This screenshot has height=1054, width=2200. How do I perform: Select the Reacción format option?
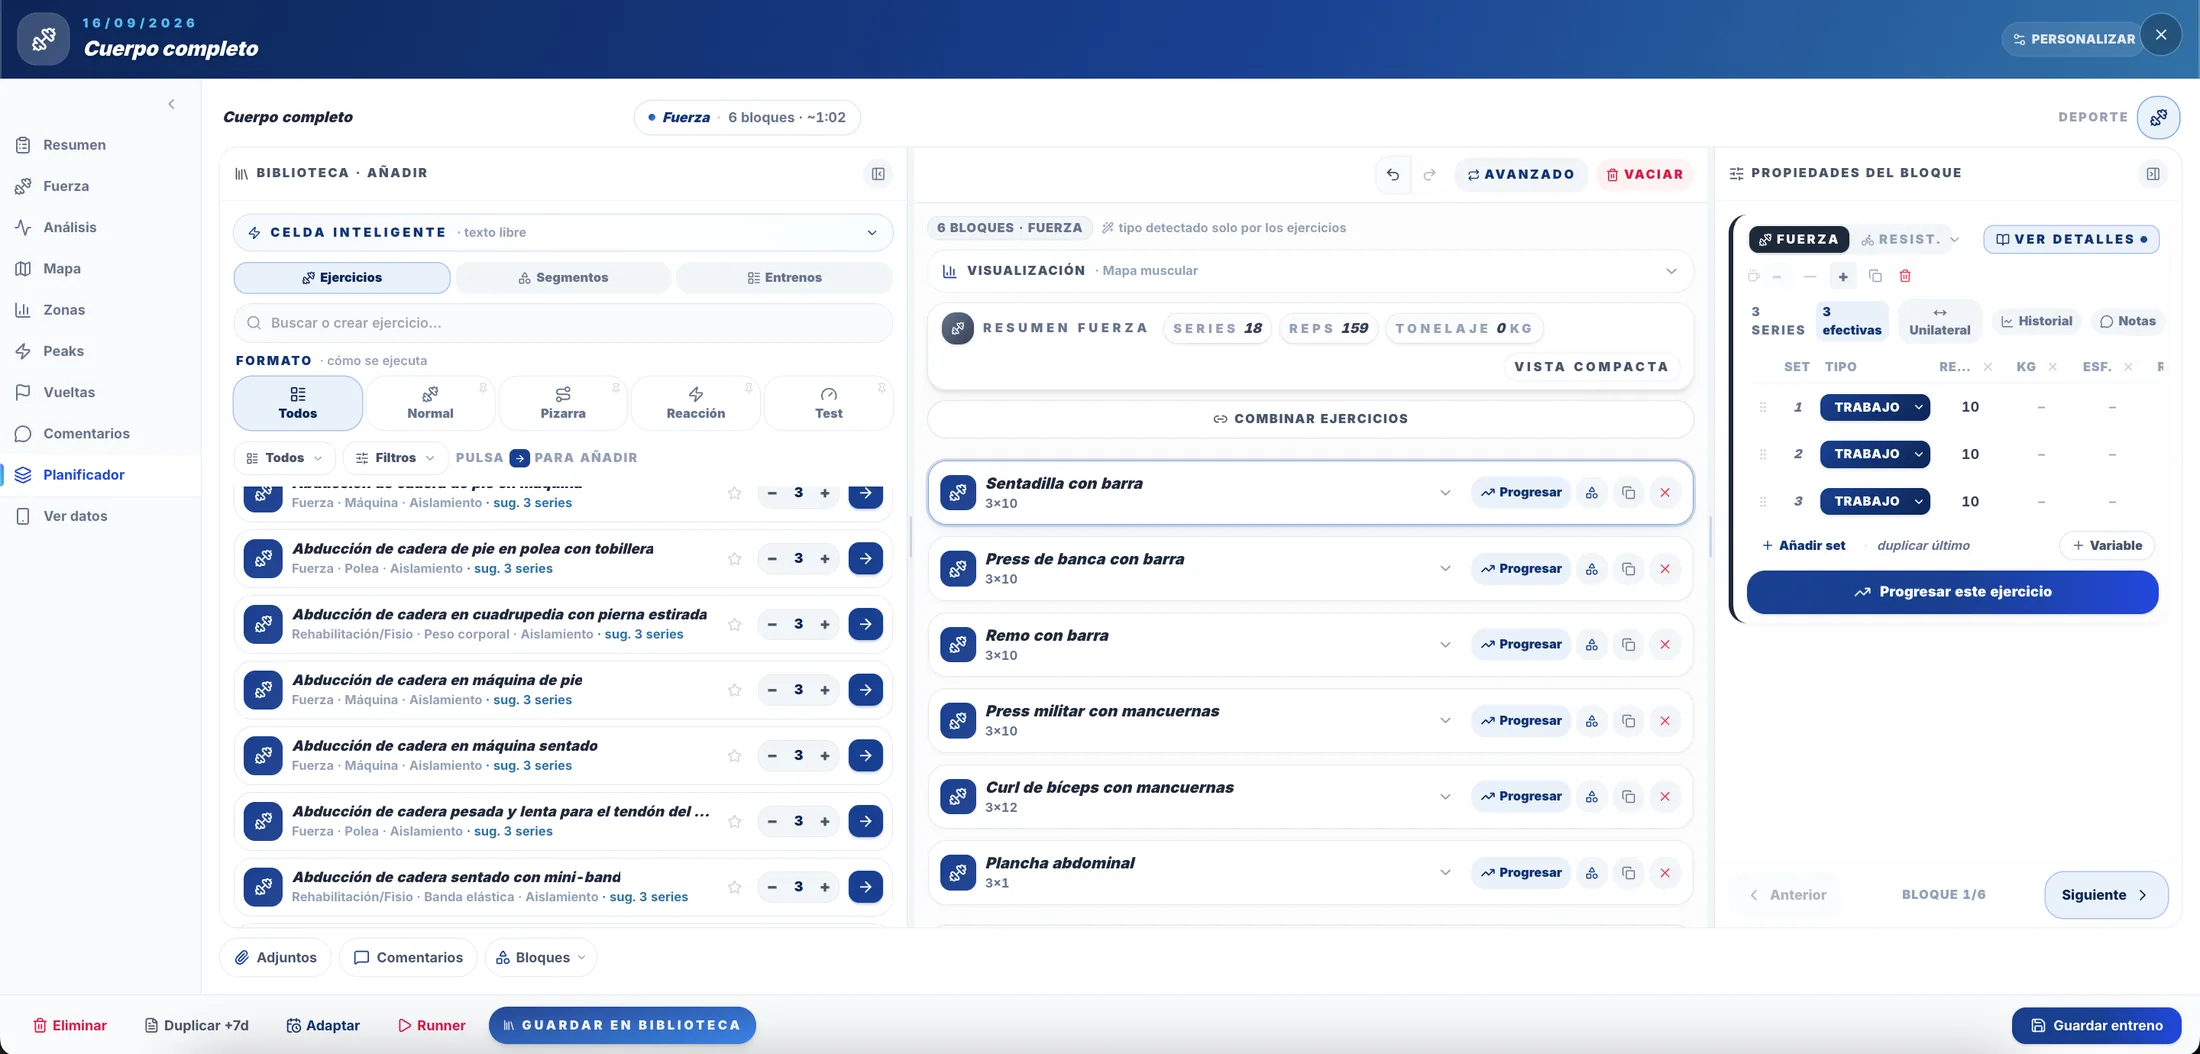coord(695,403)
